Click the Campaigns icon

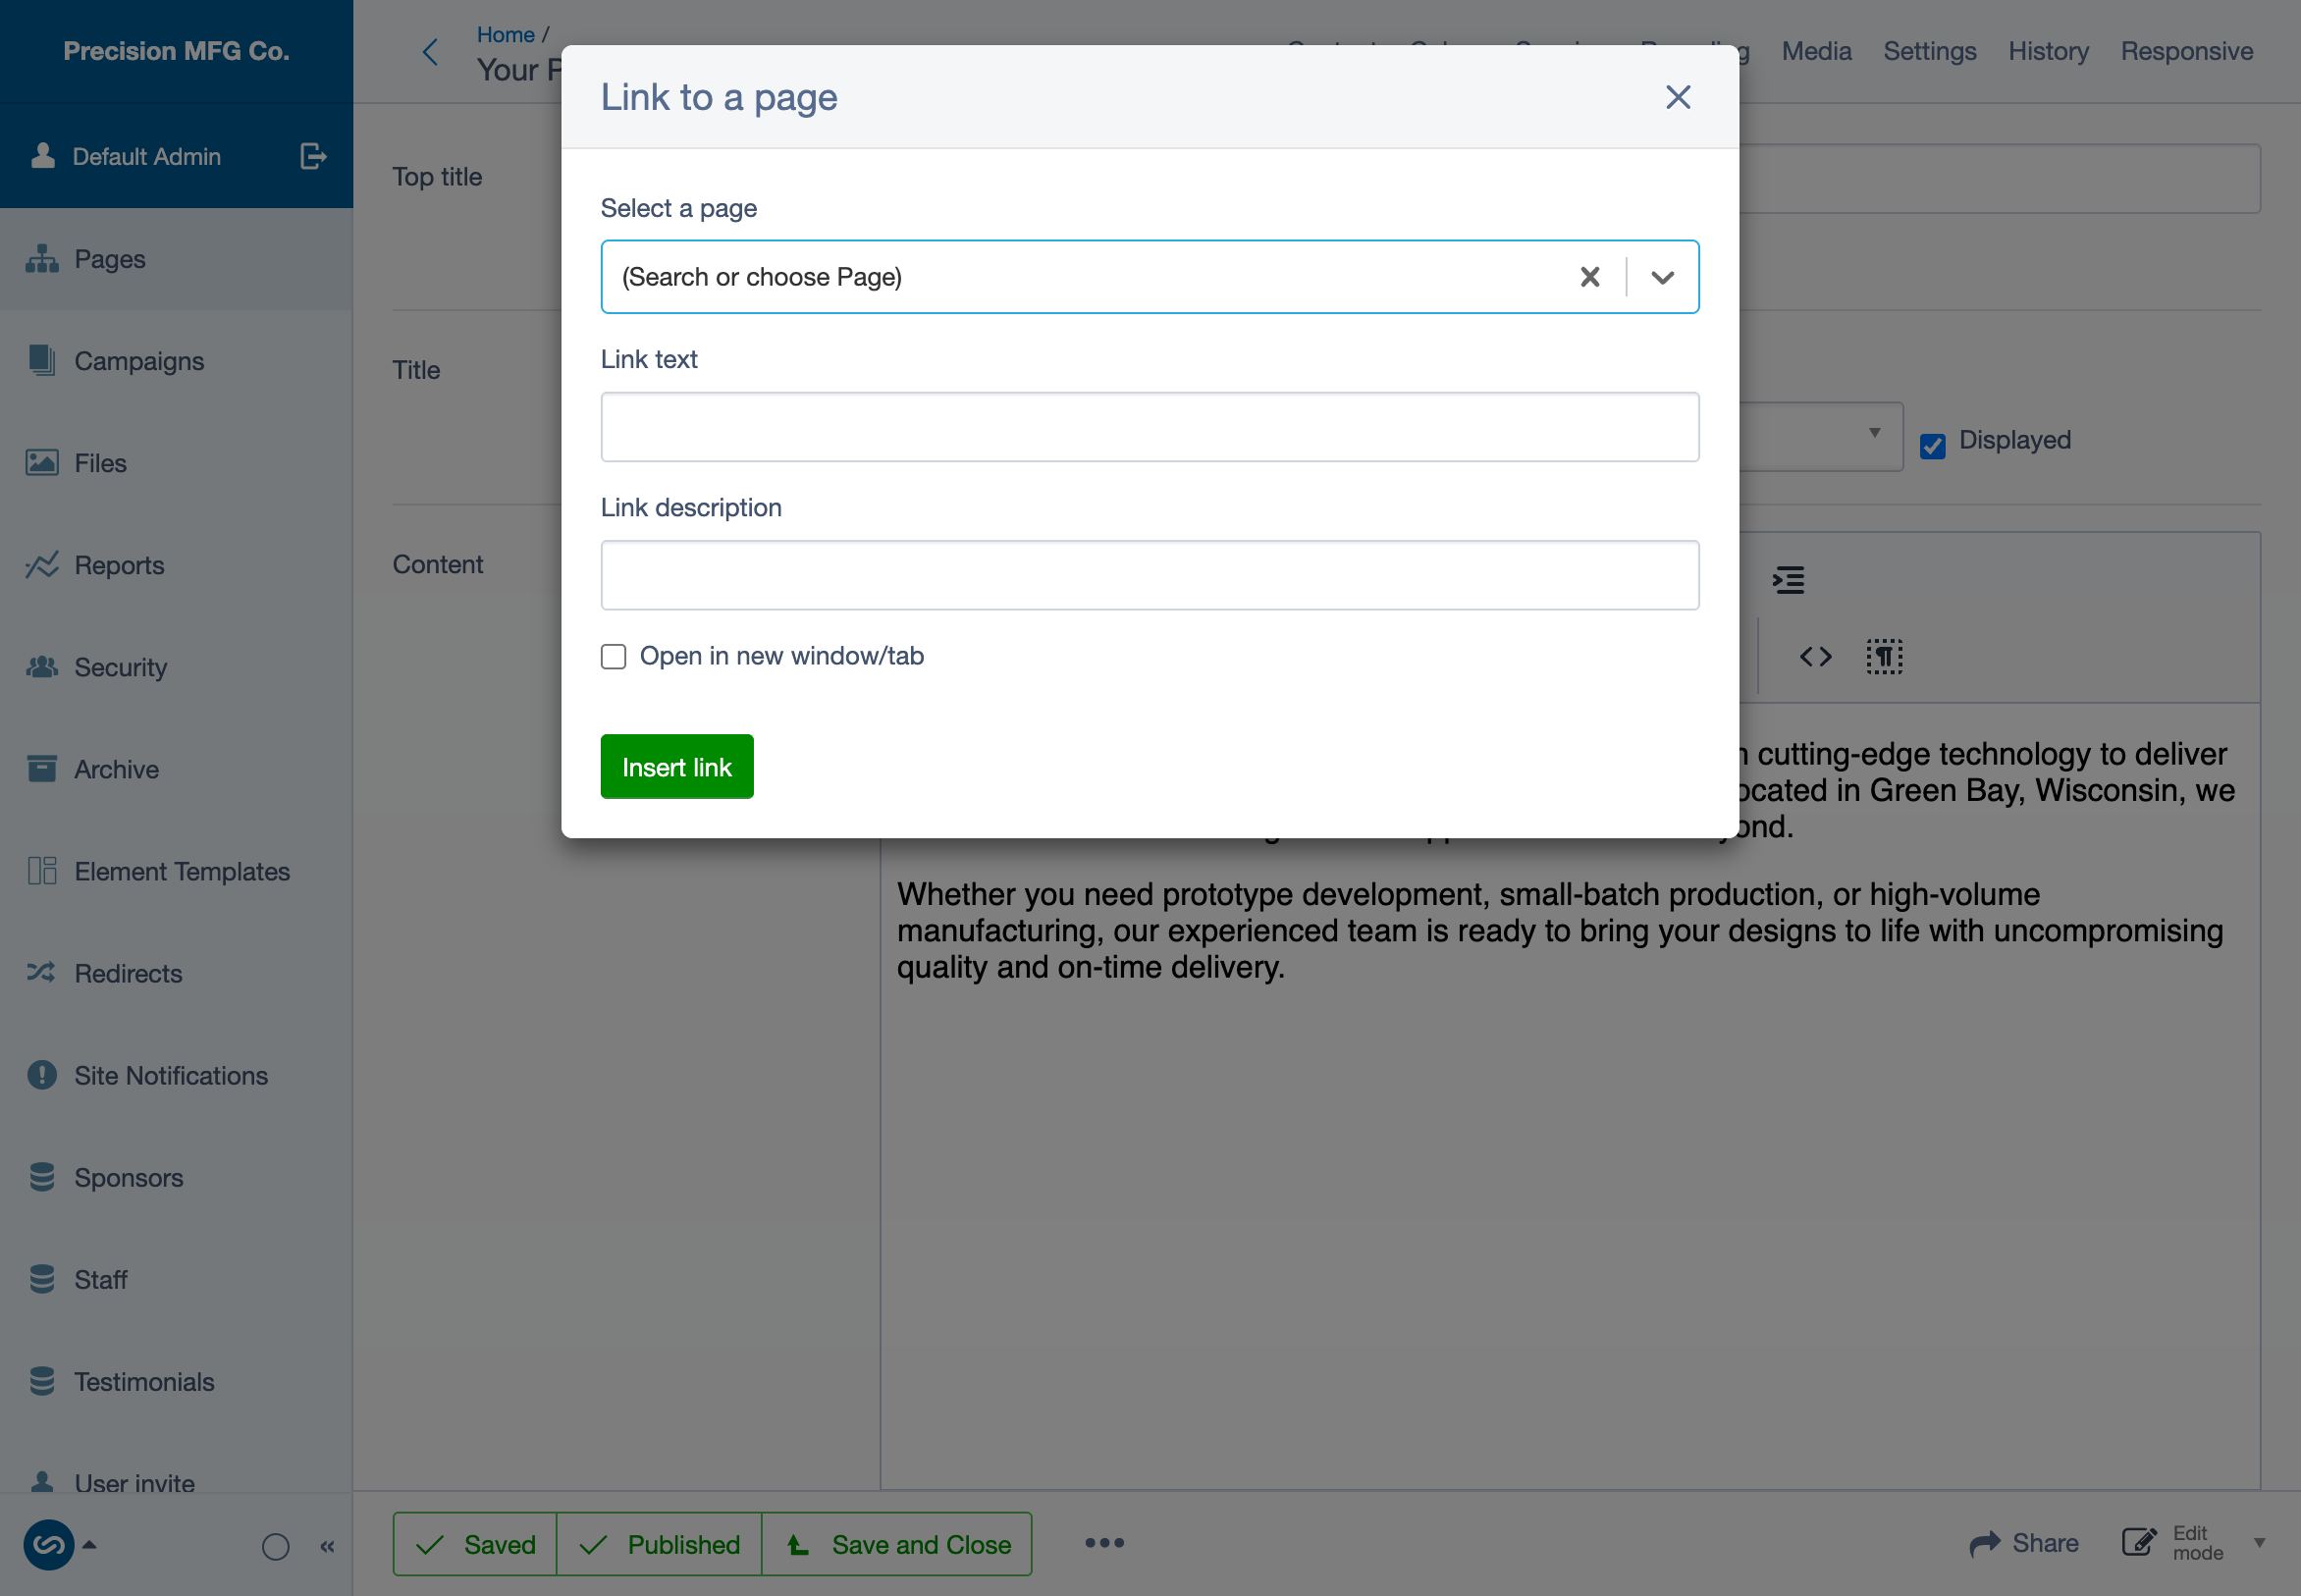[42, 360]
